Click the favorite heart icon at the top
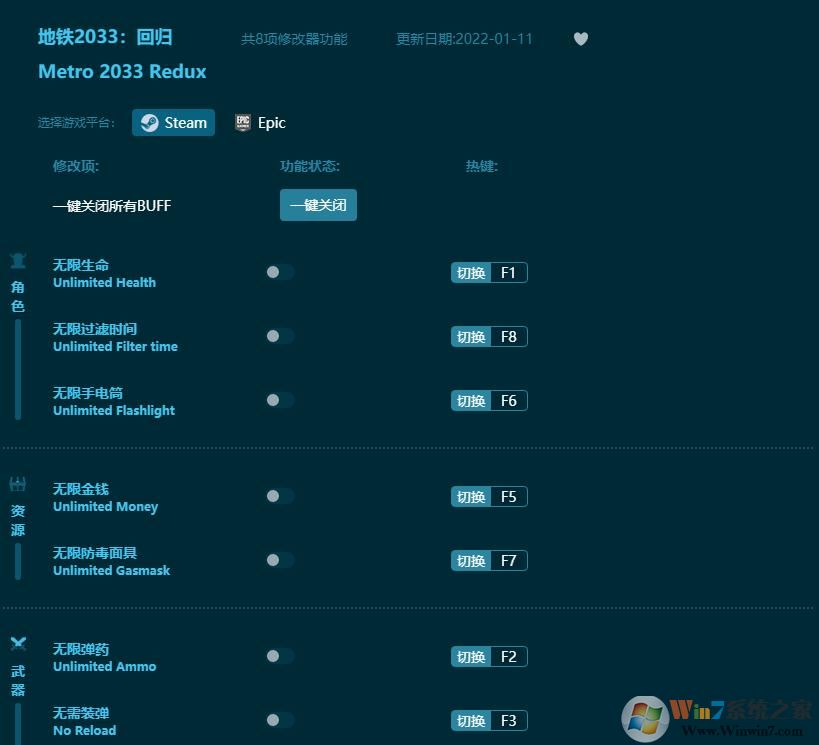 coord(580,39)
